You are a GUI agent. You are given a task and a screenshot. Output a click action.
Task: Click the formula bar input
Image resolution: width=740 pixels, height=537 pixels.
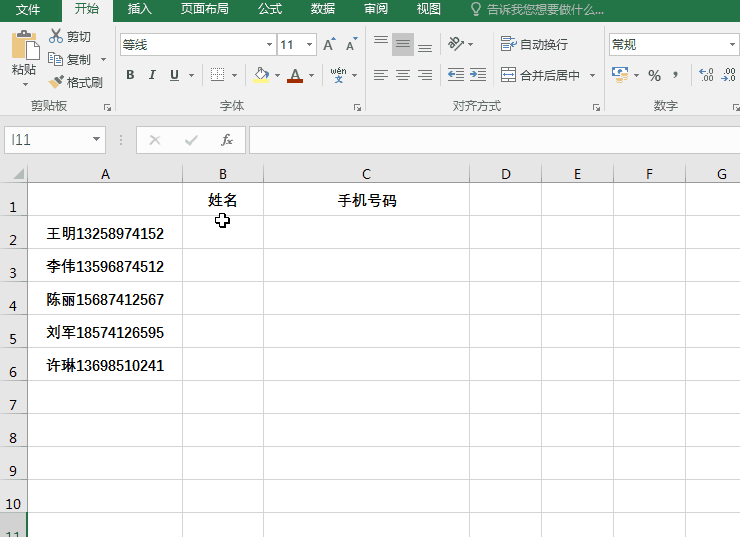[495, 140]
